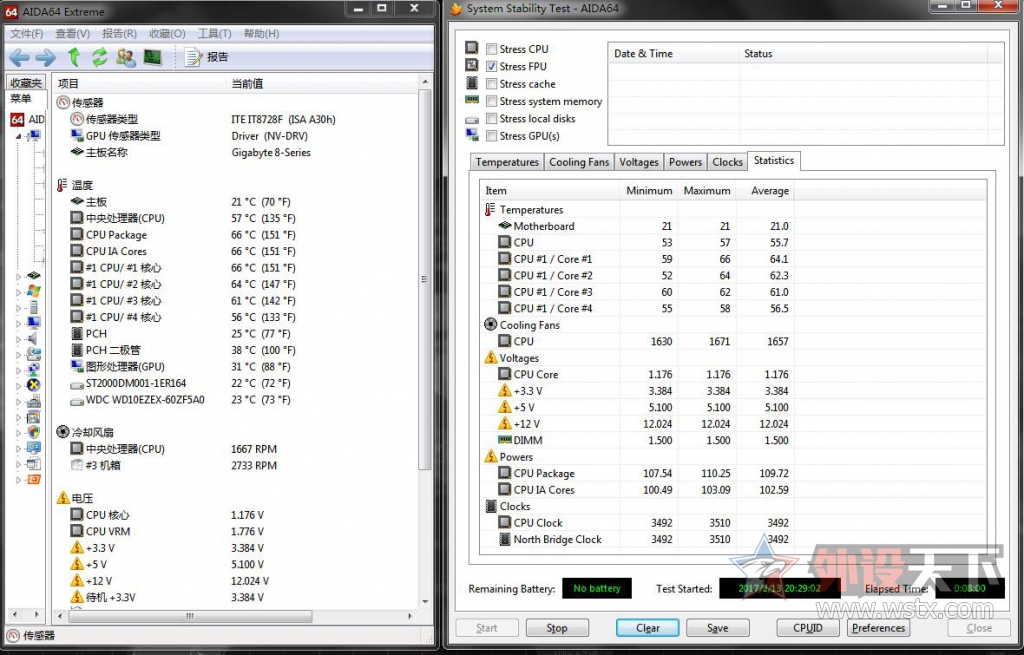Enable the Stress CPU checkbox
This screenshot has height=655, width=1024.
coord(491,49)
